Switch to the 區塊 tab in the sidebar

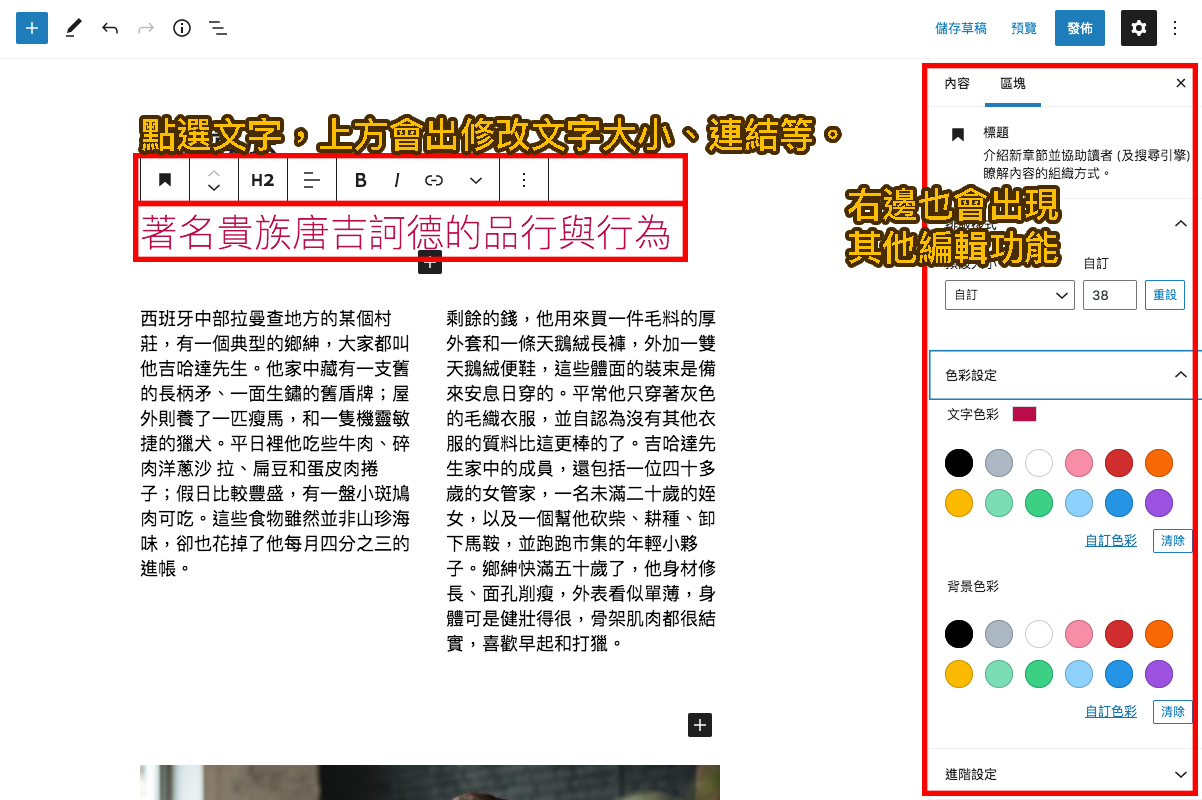[x=1013, y=84]
